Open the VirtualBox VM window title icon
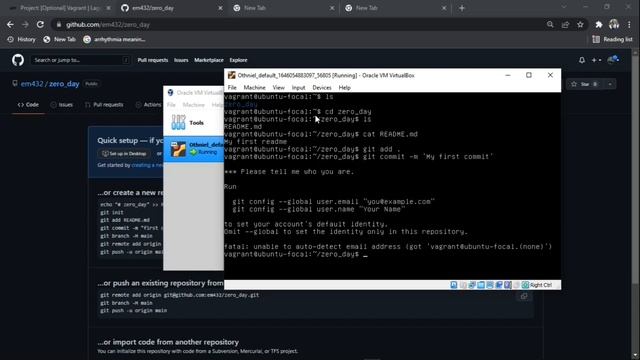This screenshot has width=640, height=360. point(231,75)
